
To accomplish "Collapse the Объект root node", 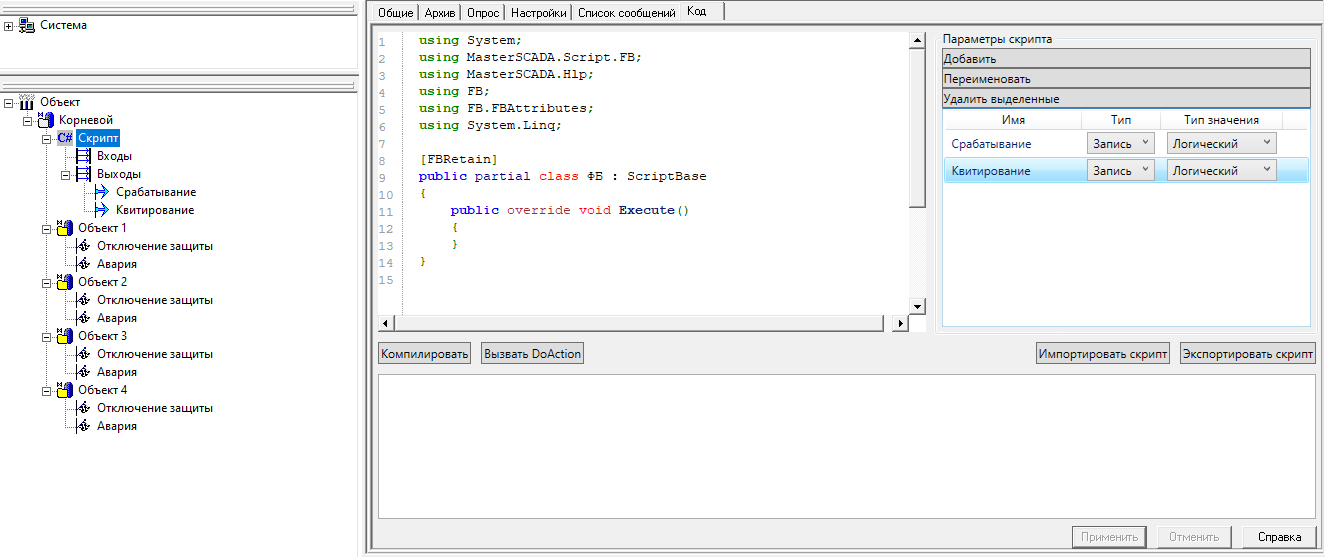I will point(9,102).
